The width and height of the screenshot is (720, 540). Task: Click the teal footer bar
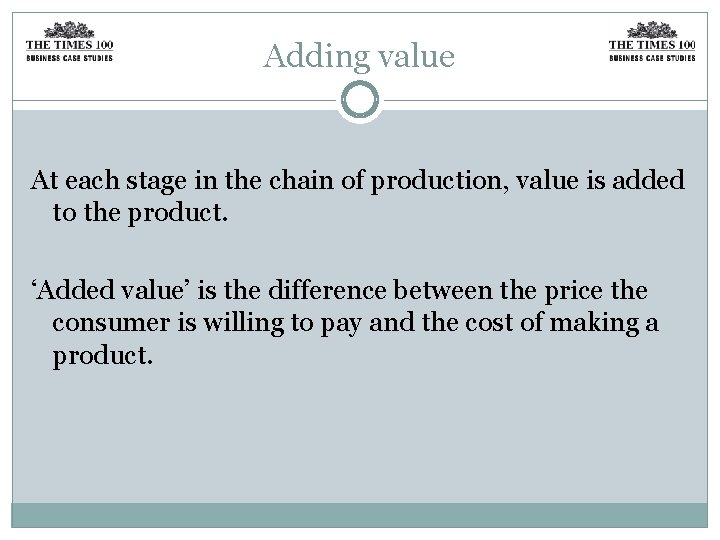tap(360, 515)
